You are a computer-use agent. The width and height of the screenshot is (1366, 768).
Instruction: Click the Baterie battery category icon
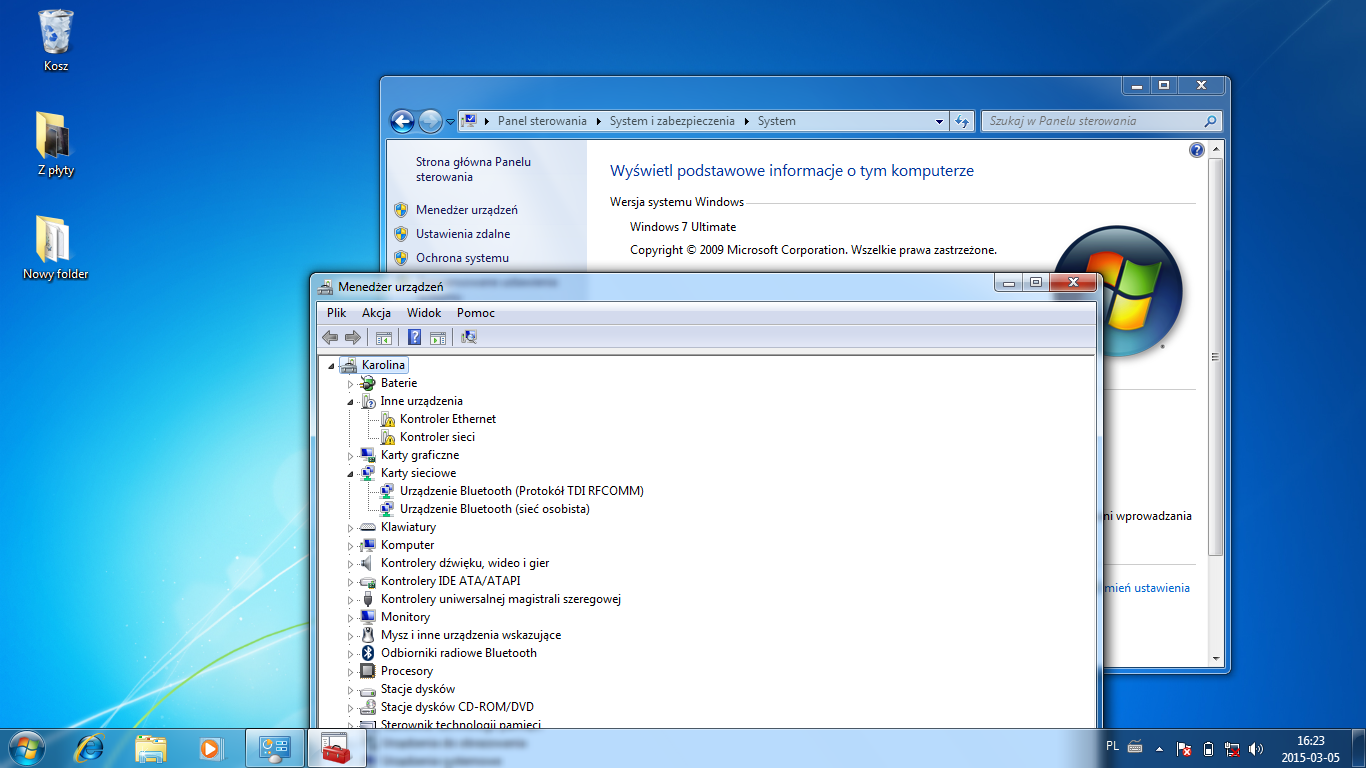click(x=368, y=383)
